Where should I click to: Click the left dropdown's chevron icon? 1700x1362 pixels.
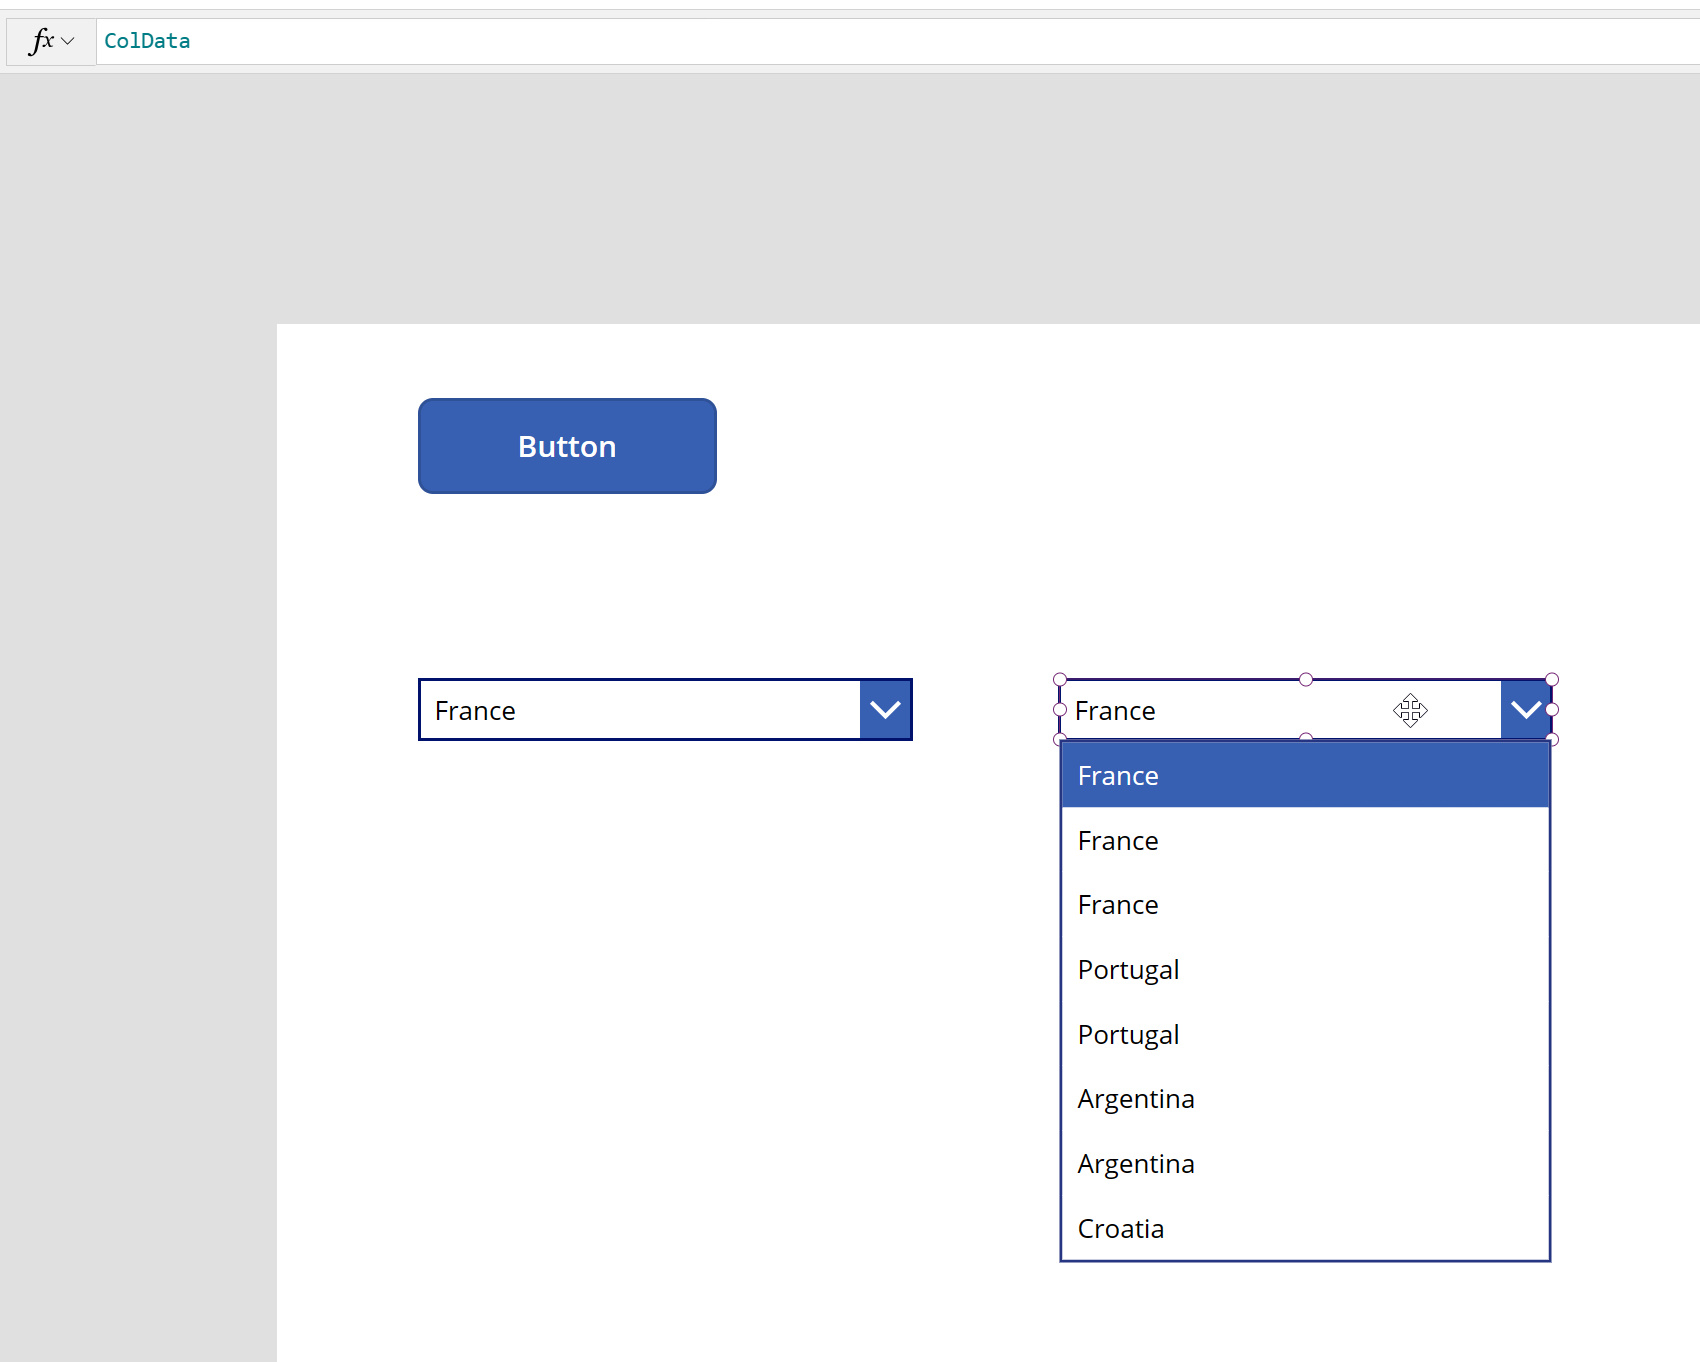point(885,709)
